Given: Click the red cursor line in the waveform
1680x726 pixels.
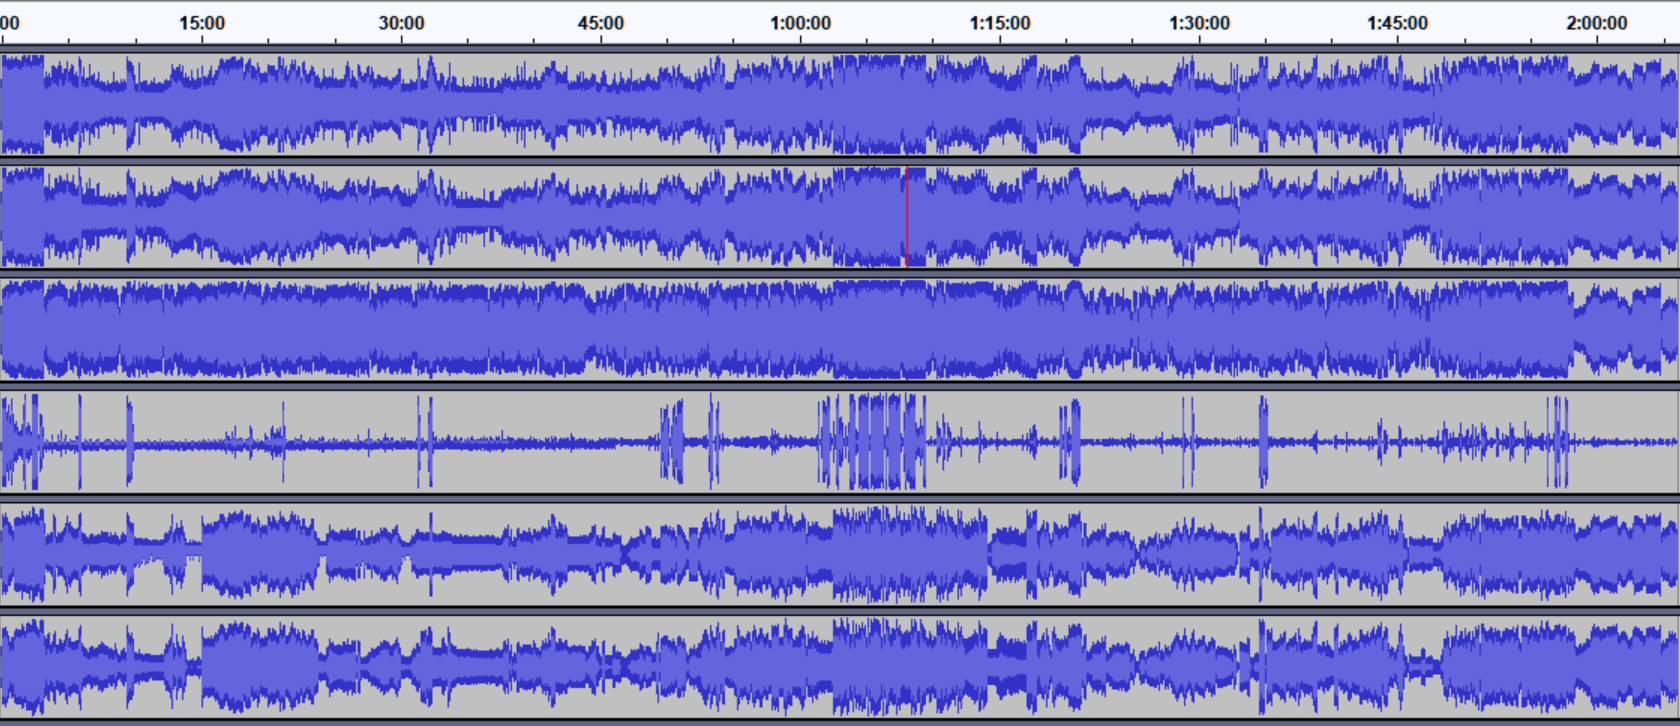Looking at the screenshot, I should click(x=906, y=217).
